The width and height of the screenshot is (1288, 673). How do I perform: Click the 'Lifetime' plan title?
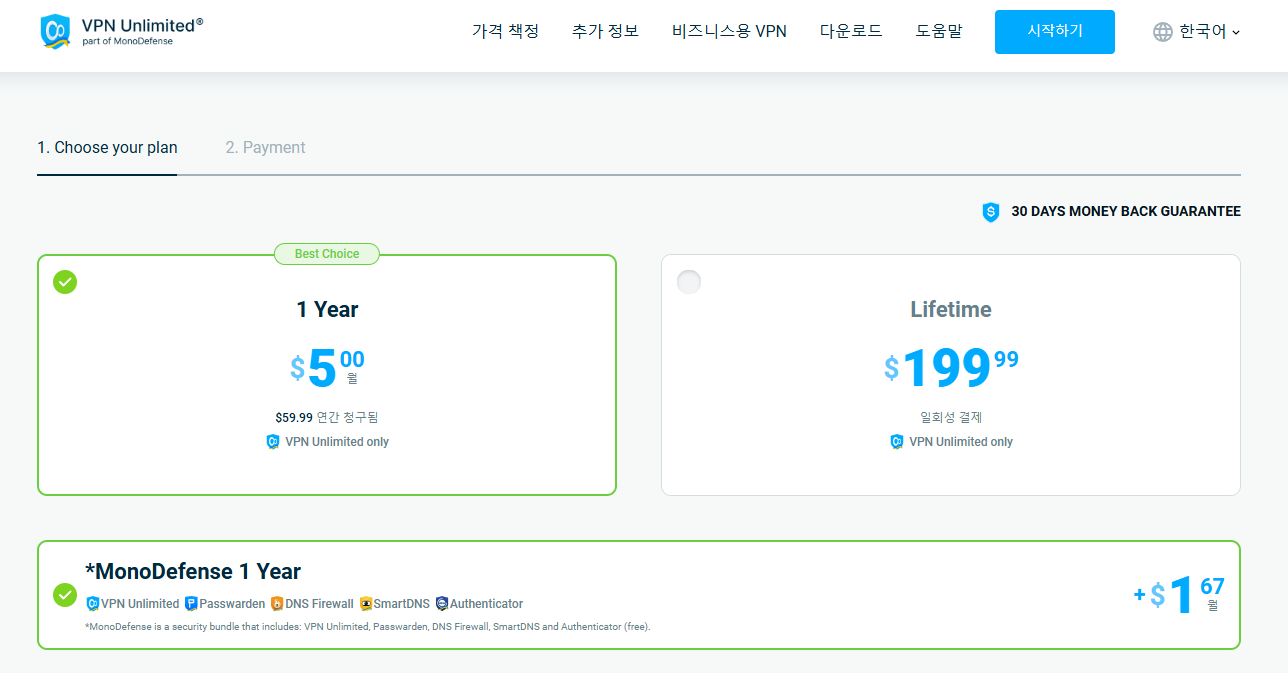click(x=951, y=310)
